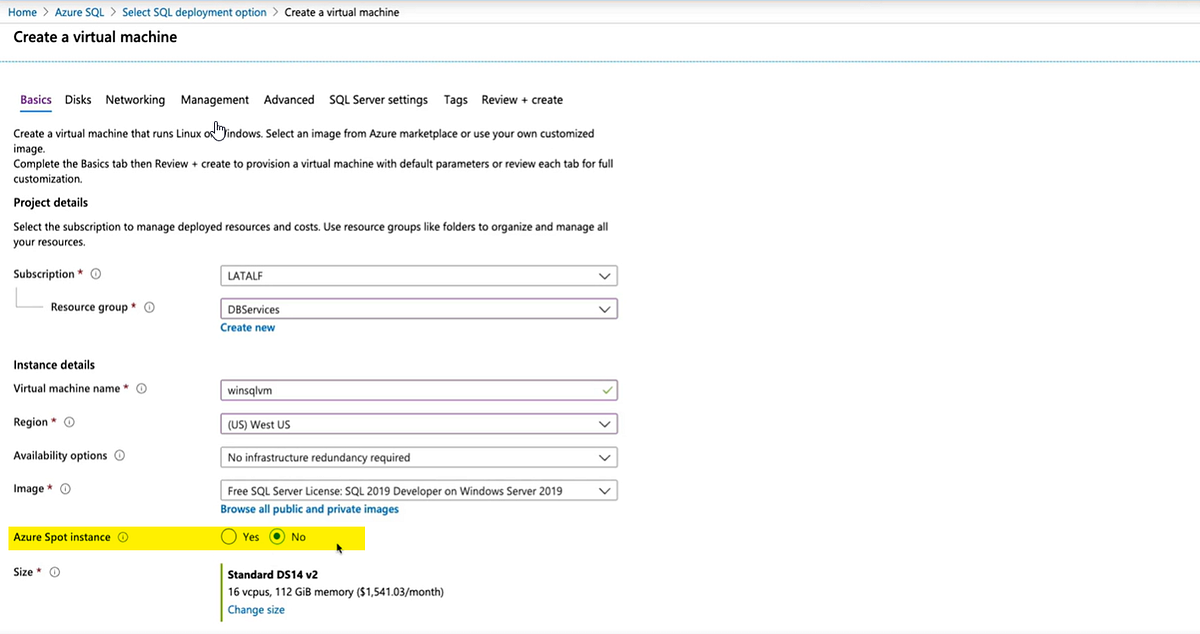This screenshot has height=634, width=1200.
Task: Select No for Azure Spot instance
Action: tap(276, 537)
